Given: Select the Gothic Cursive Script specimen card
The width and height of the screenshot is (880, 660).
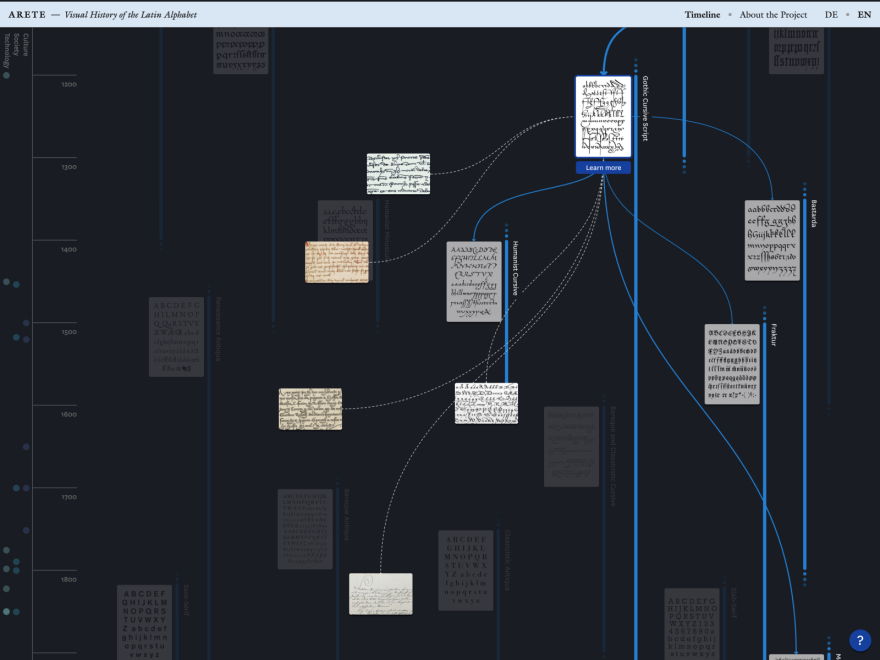Looking at the screenshot, I should [603, 117].
